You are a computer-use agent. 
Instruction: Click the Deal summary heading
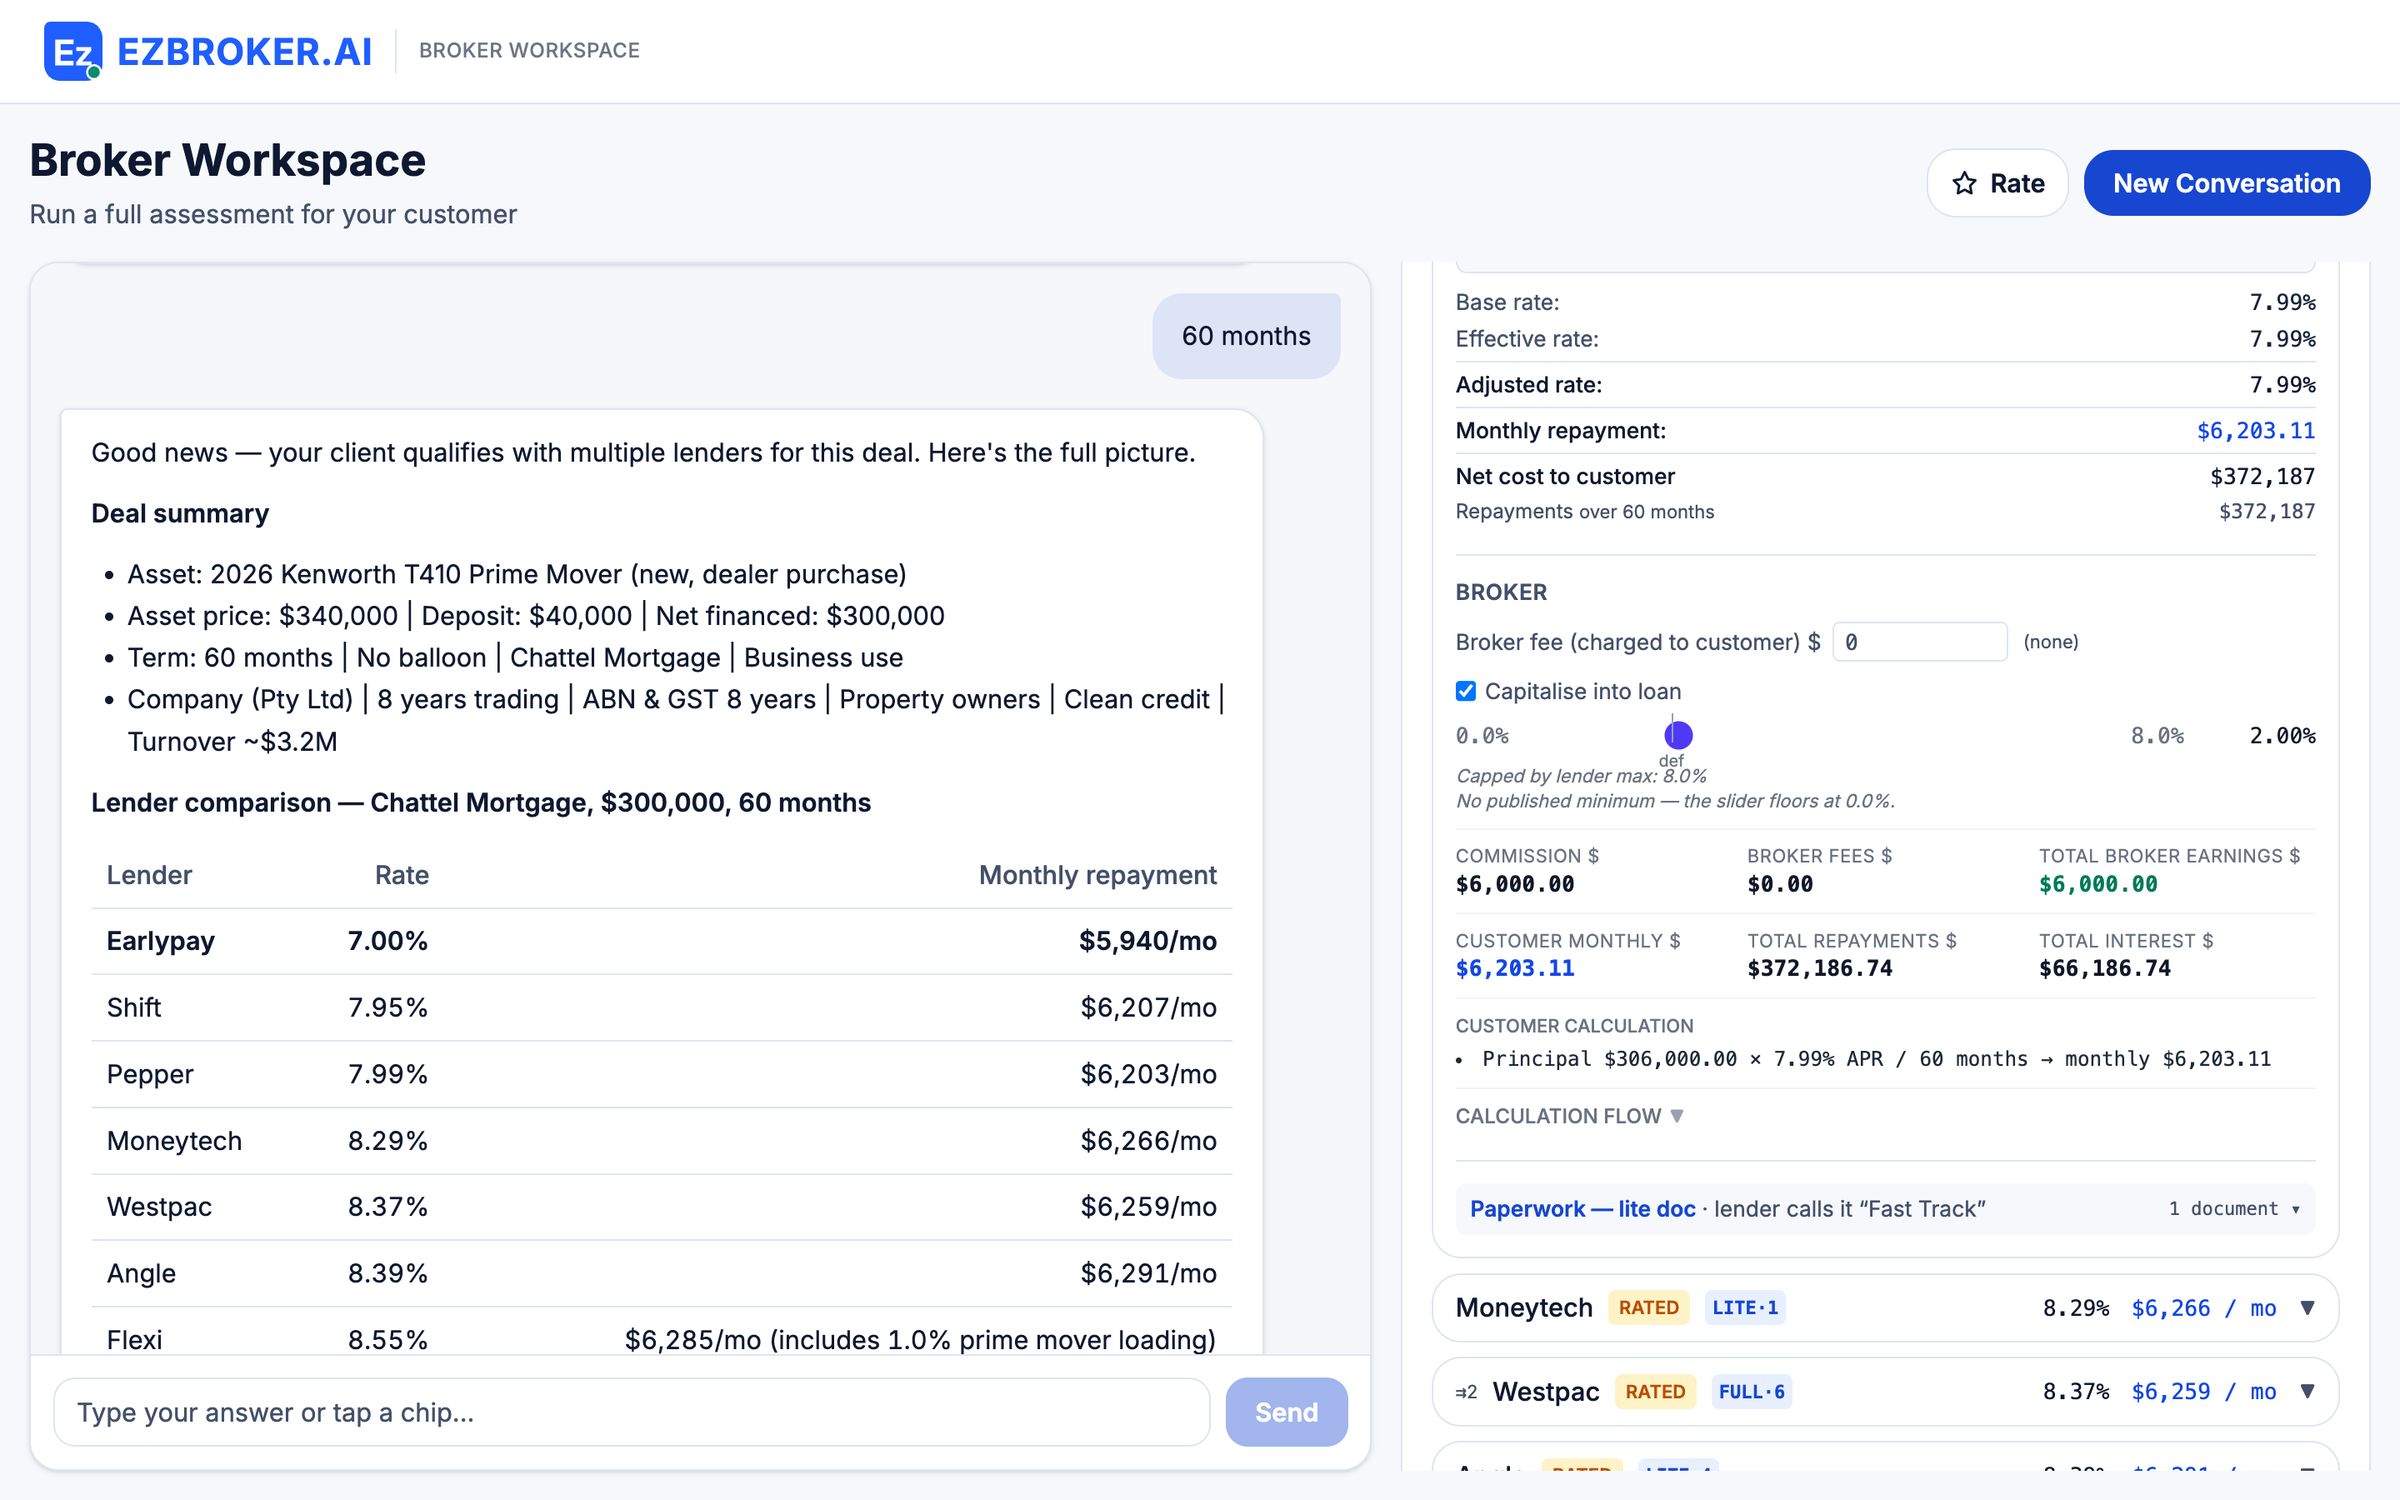[x=180, y=513]
